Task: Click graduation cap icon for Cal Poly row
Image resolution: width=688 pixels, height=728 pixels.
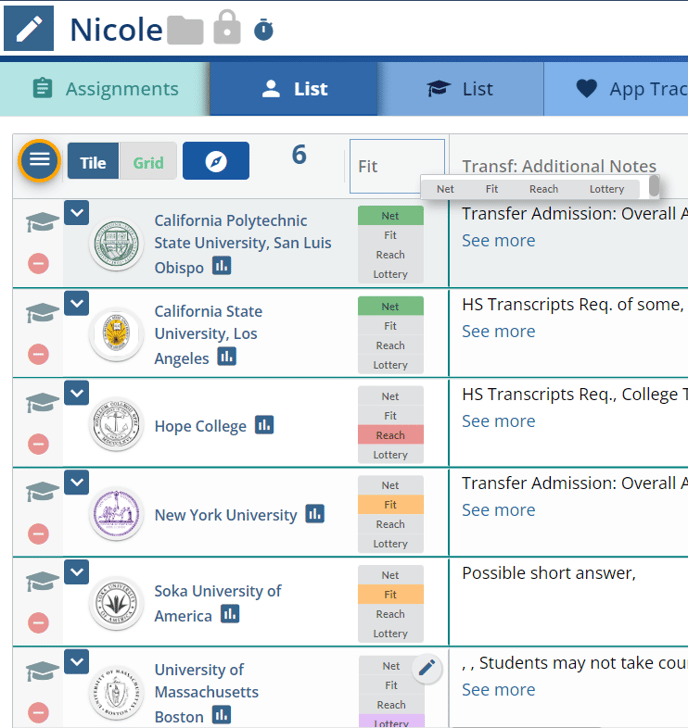Action: pyautogui.click(x=42, y=222)
